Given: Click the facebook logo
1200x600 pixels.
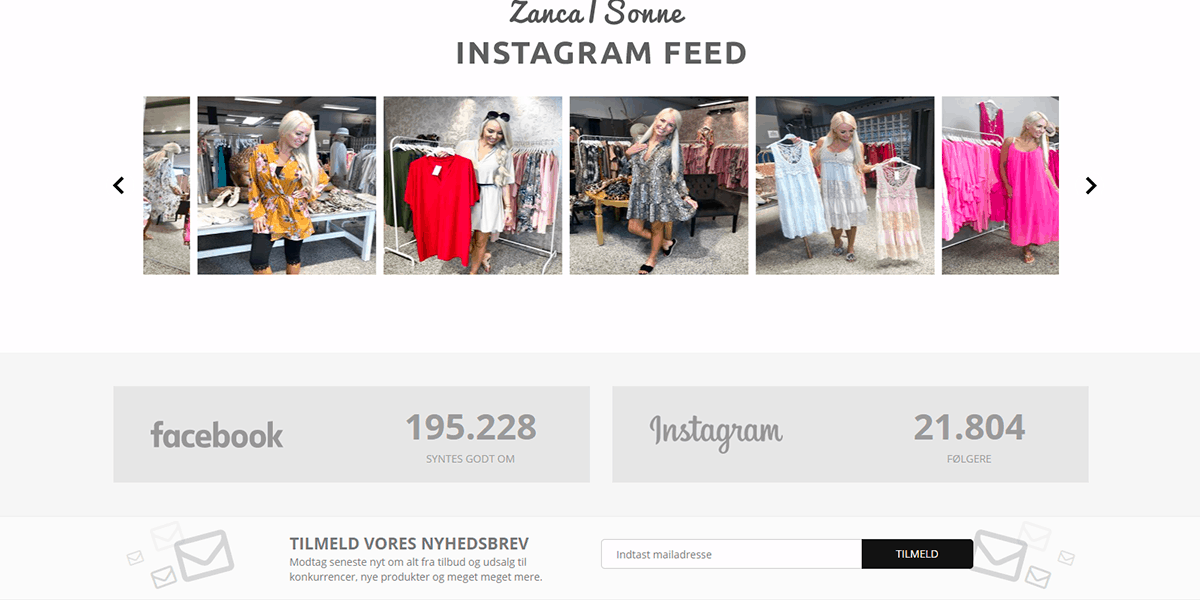Looking at the screenshot, I should (x=217, y=434).
